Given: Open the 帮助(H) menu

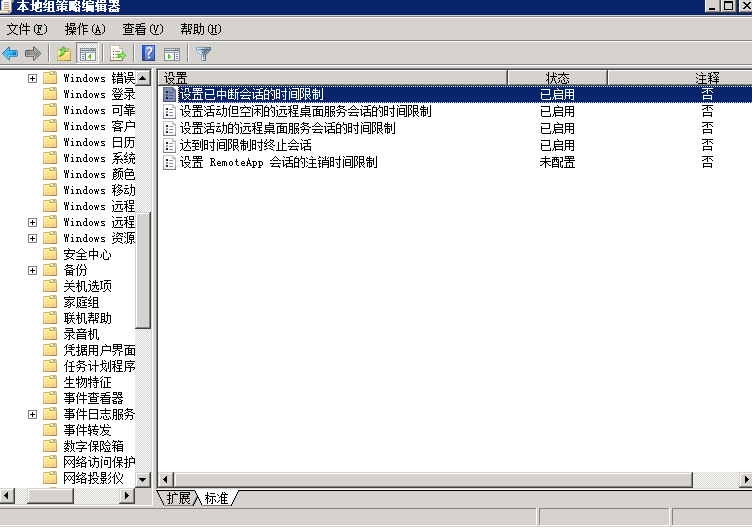Looking at the screenshot, I should click(x=200, y=29).
